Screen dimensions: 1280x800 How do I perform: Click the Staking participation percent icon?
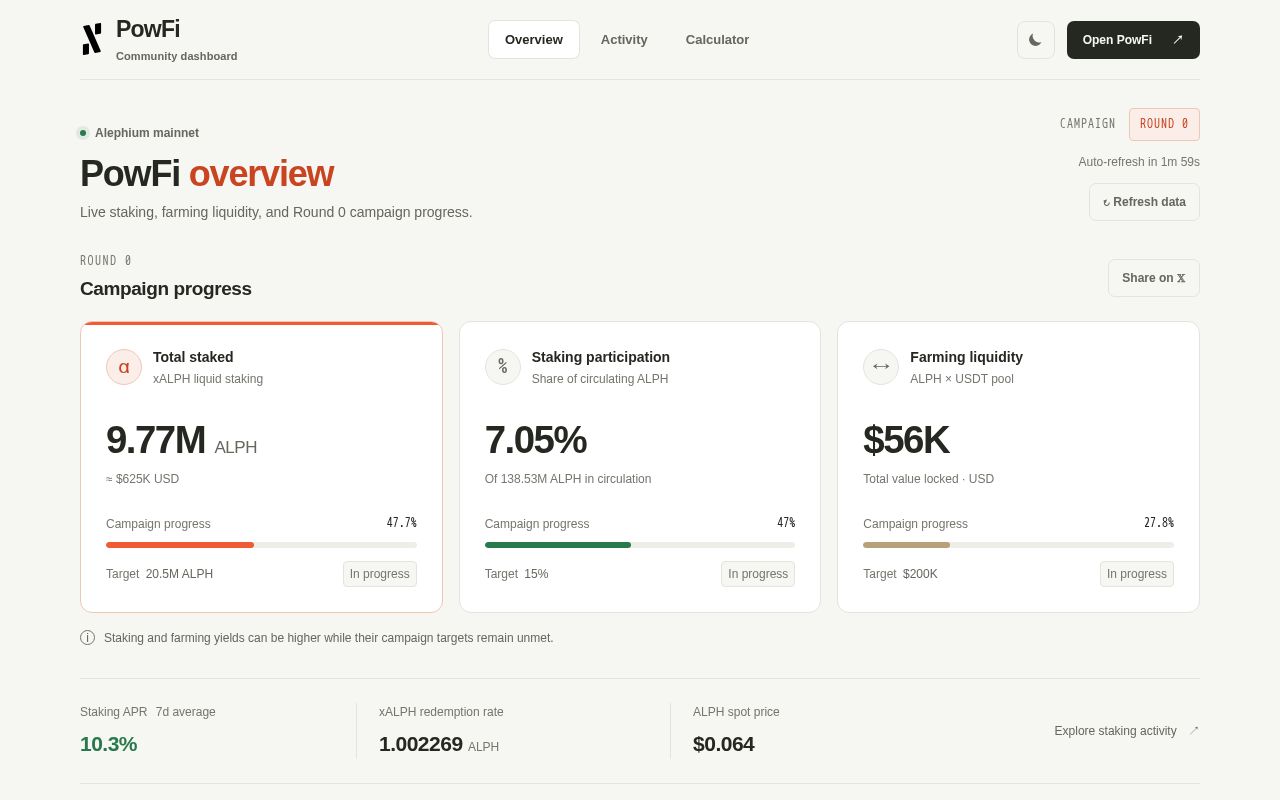(503, 367)
